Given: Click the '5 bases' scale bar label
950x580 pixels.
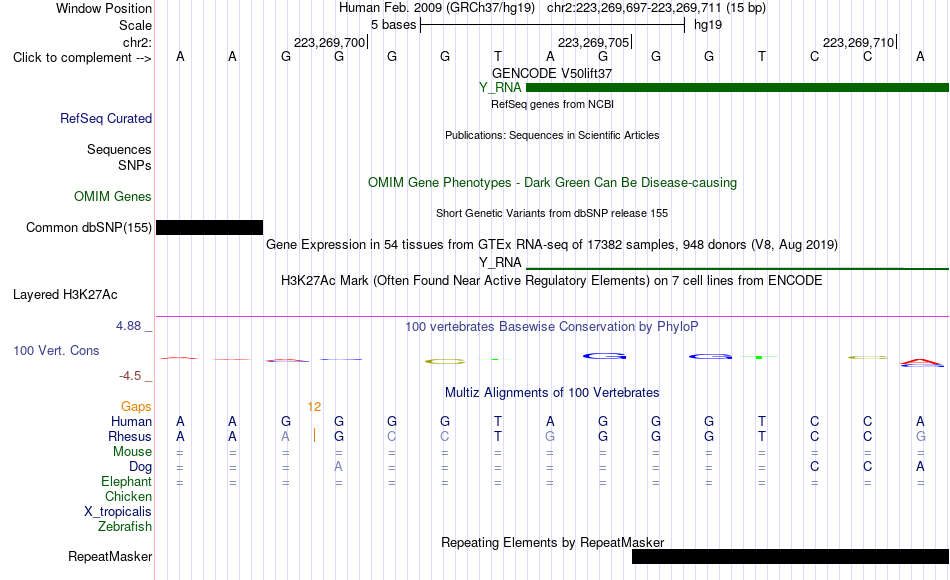Looking at the screenshot, I should (394, 25).
